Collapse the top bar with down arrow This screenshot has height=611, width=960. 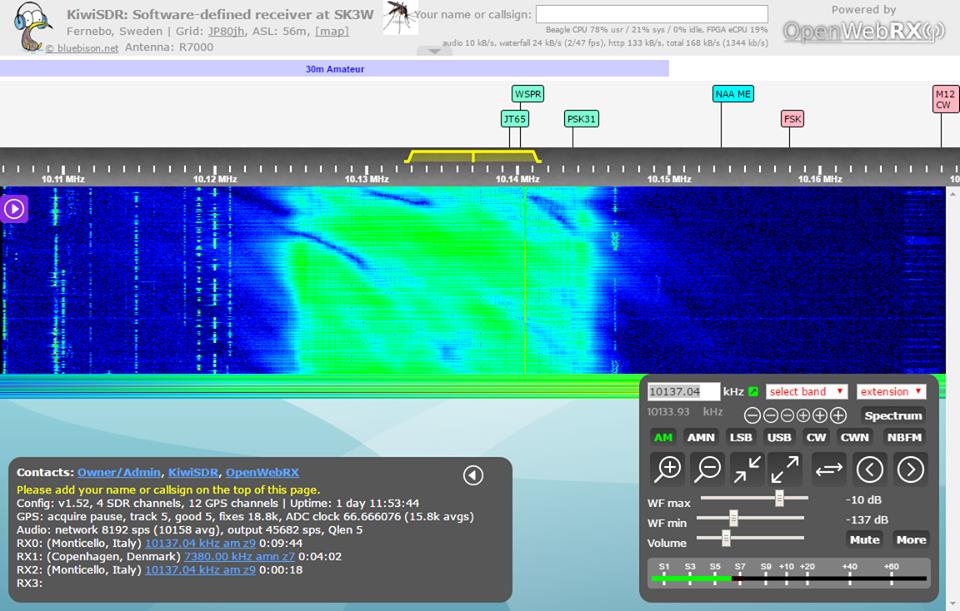434,52
